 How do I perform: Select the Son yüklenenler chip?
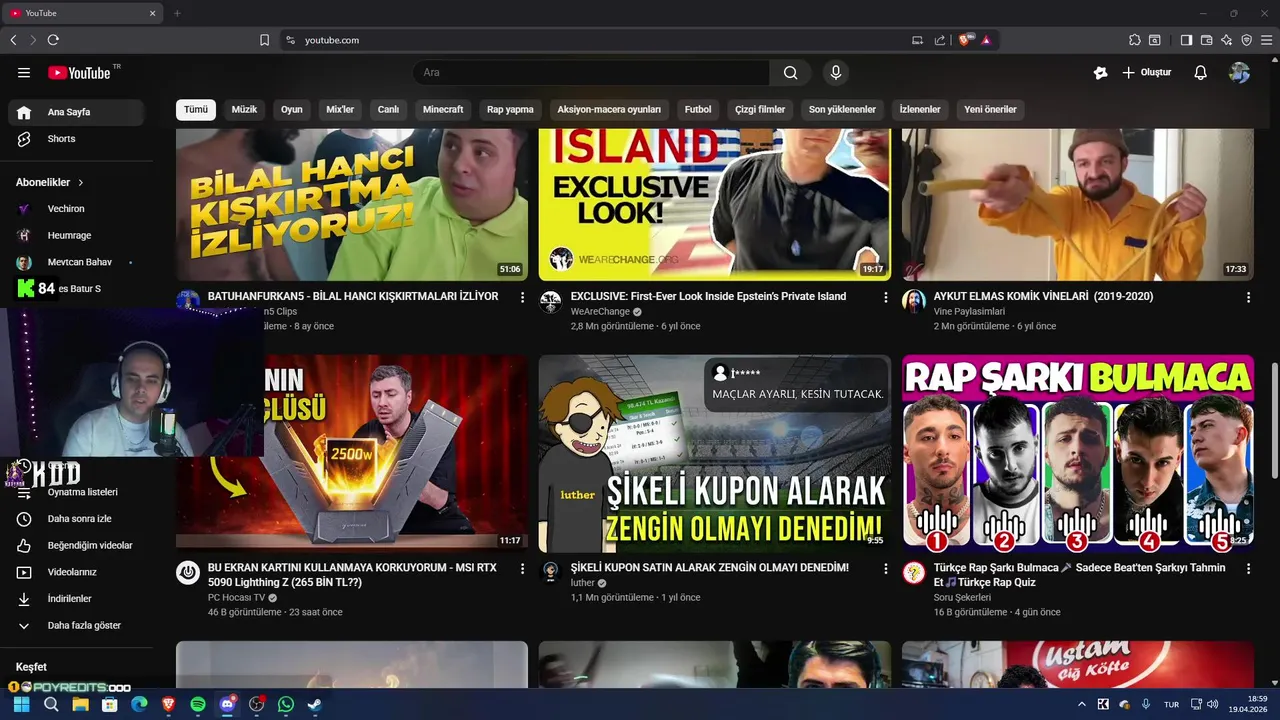(842, 110)
